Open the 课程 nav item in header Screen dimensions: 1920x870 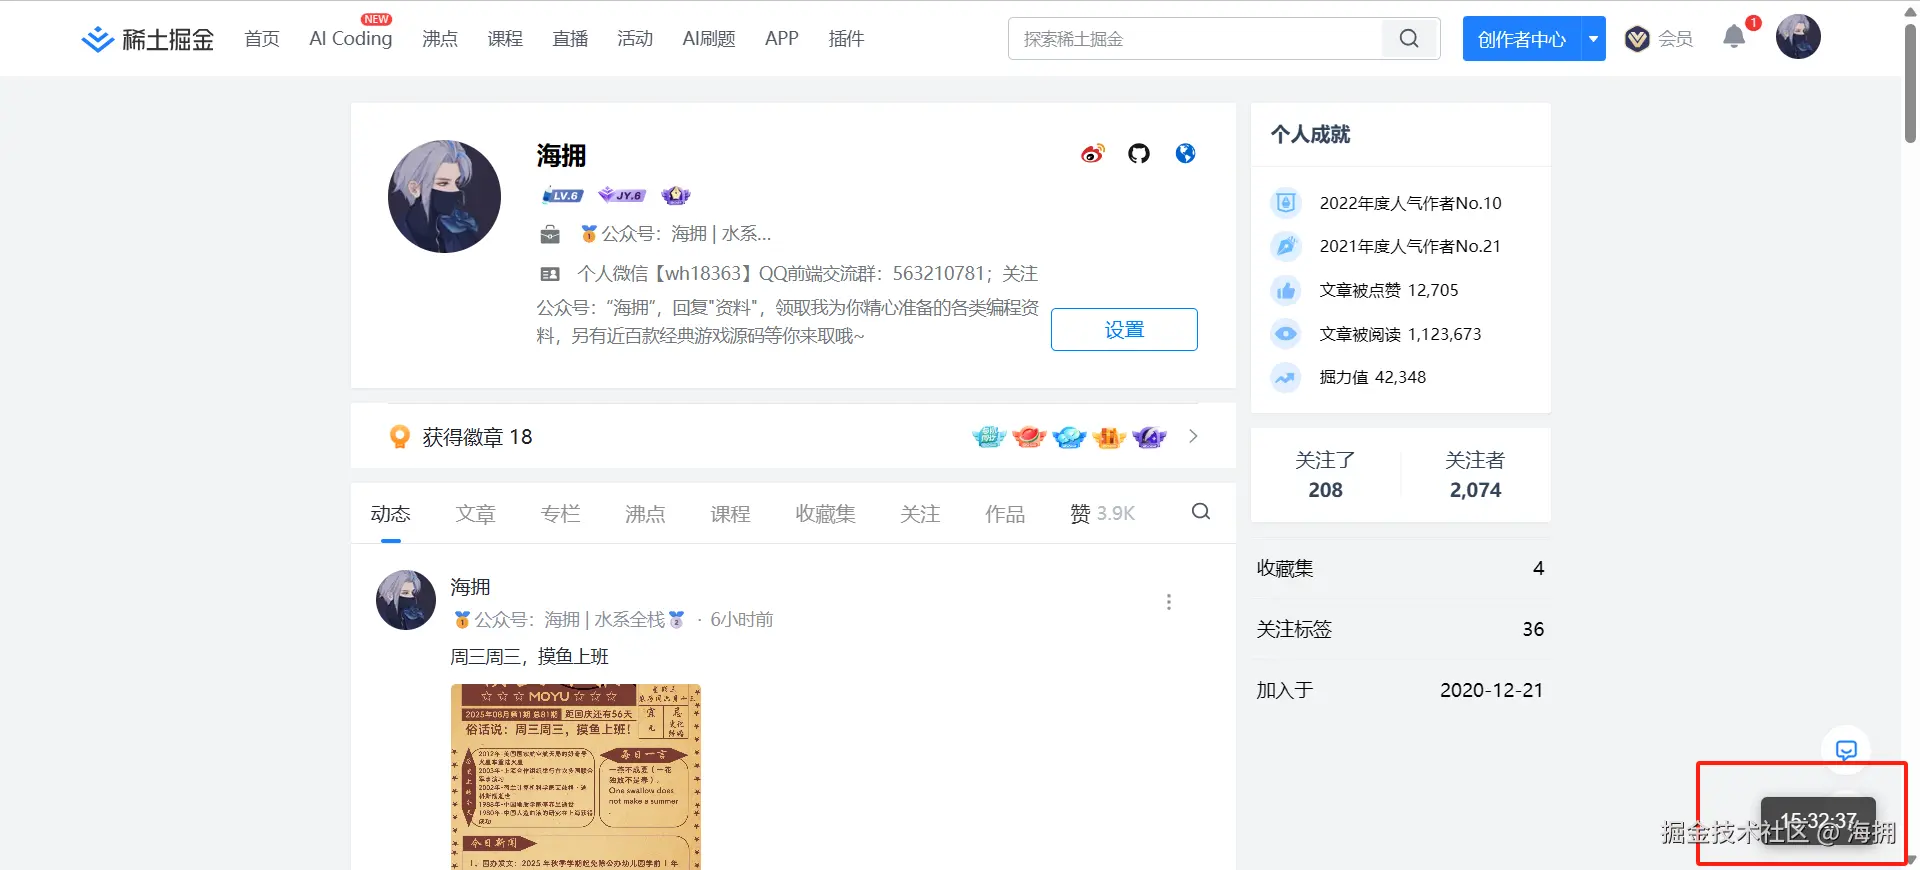tap(505, 39)
